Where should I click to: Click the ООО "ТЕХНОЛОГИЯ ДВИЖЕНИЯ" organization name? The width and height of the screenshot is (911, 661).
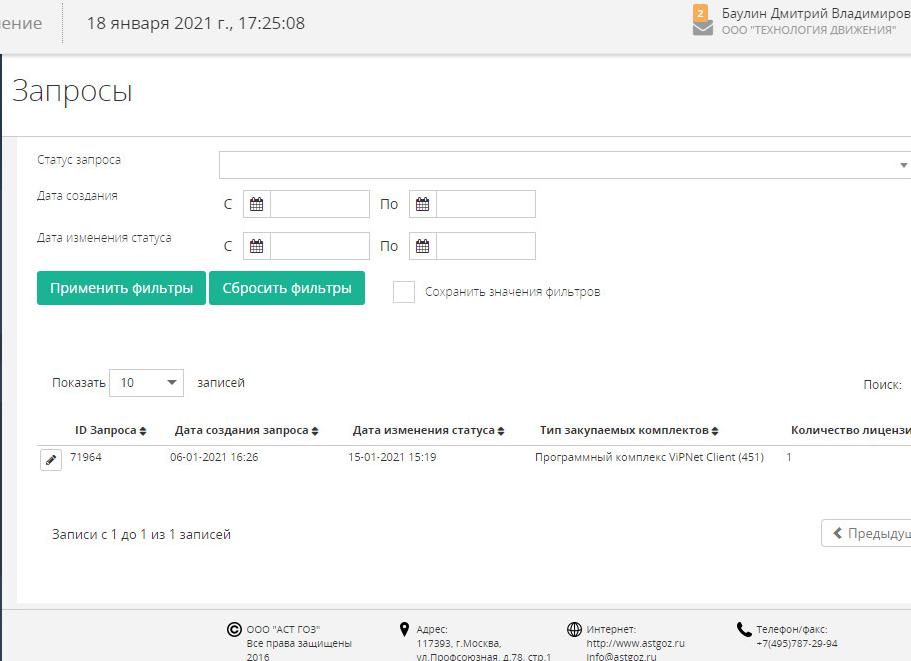(809, 30)
